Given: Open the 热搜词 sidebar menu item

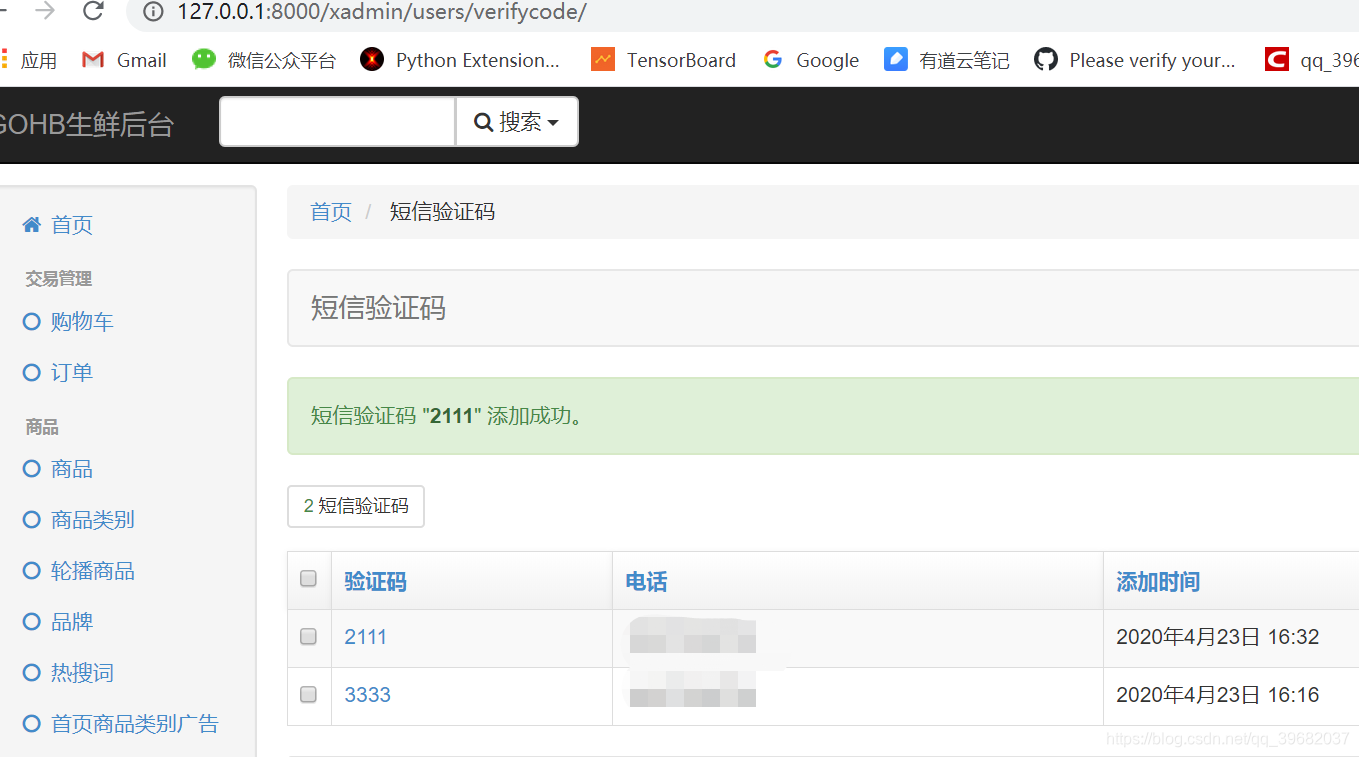Looking at the screenshot, I should 82,672.
